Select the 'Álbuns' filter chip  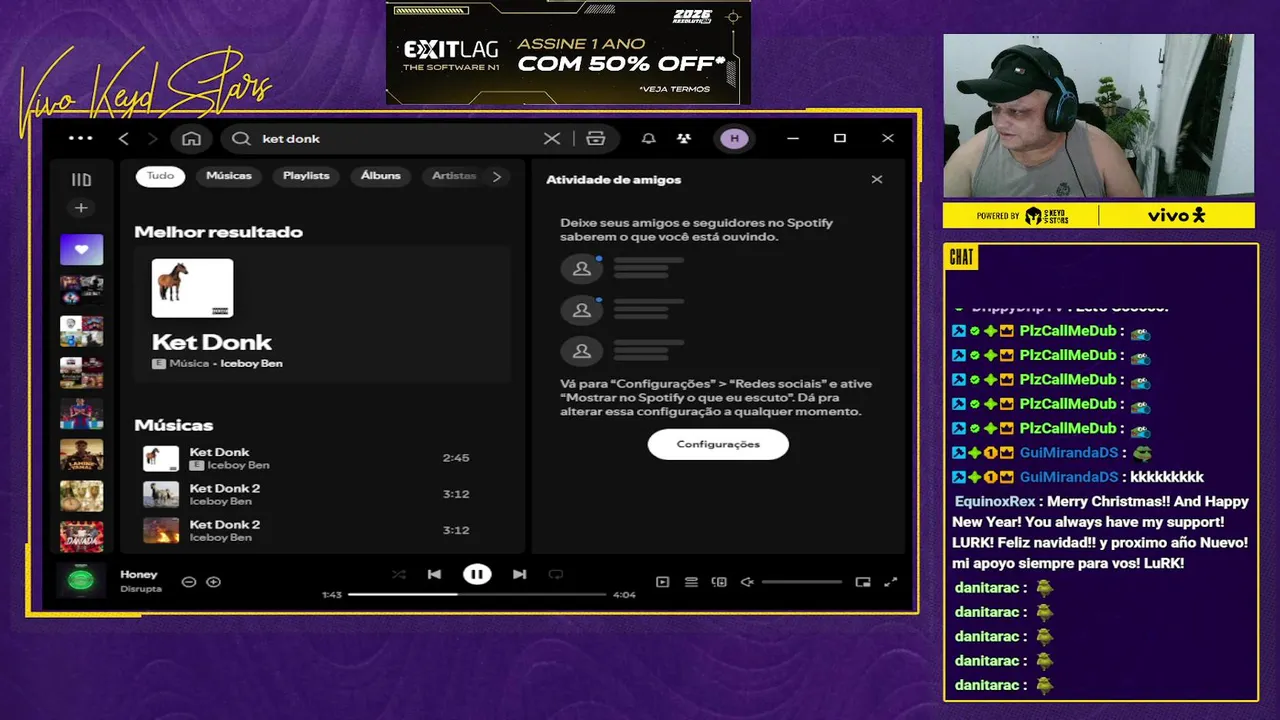point(381,176)
